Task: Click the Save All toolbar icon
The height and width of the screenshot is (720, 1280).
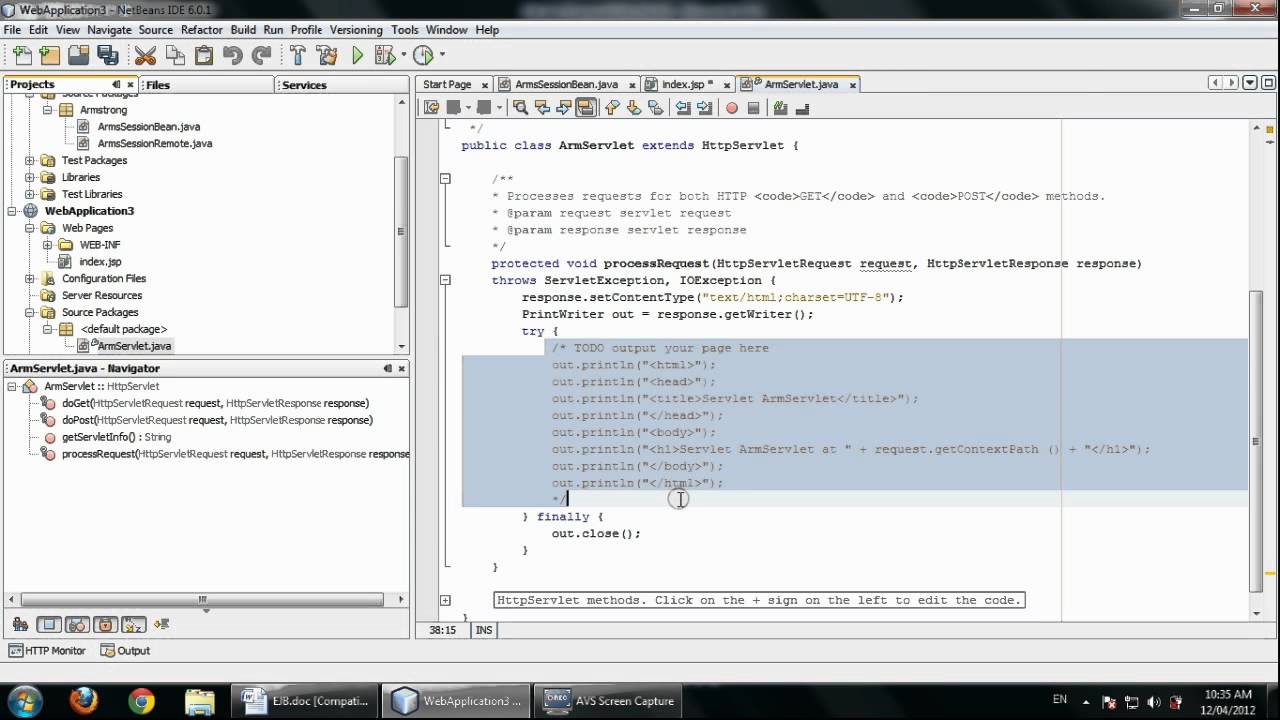Action: click(106, 55)
